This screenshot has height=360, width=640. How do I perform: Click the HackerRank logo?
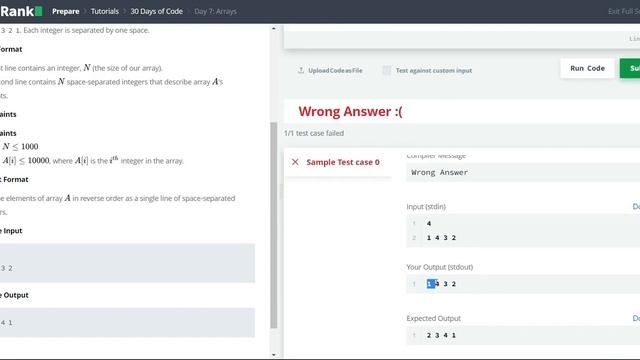(21, 11)
